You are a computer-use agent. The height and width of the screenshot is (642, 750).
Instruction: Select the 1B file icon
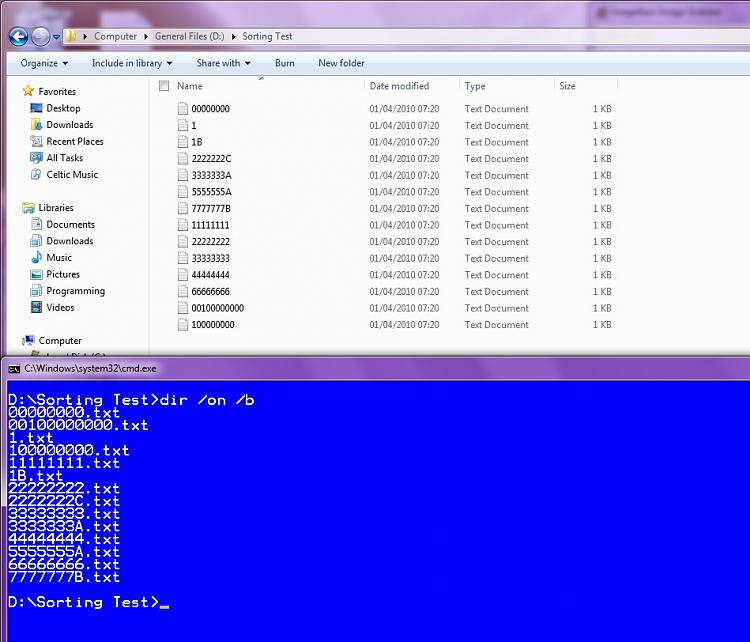tap(183, 142)
